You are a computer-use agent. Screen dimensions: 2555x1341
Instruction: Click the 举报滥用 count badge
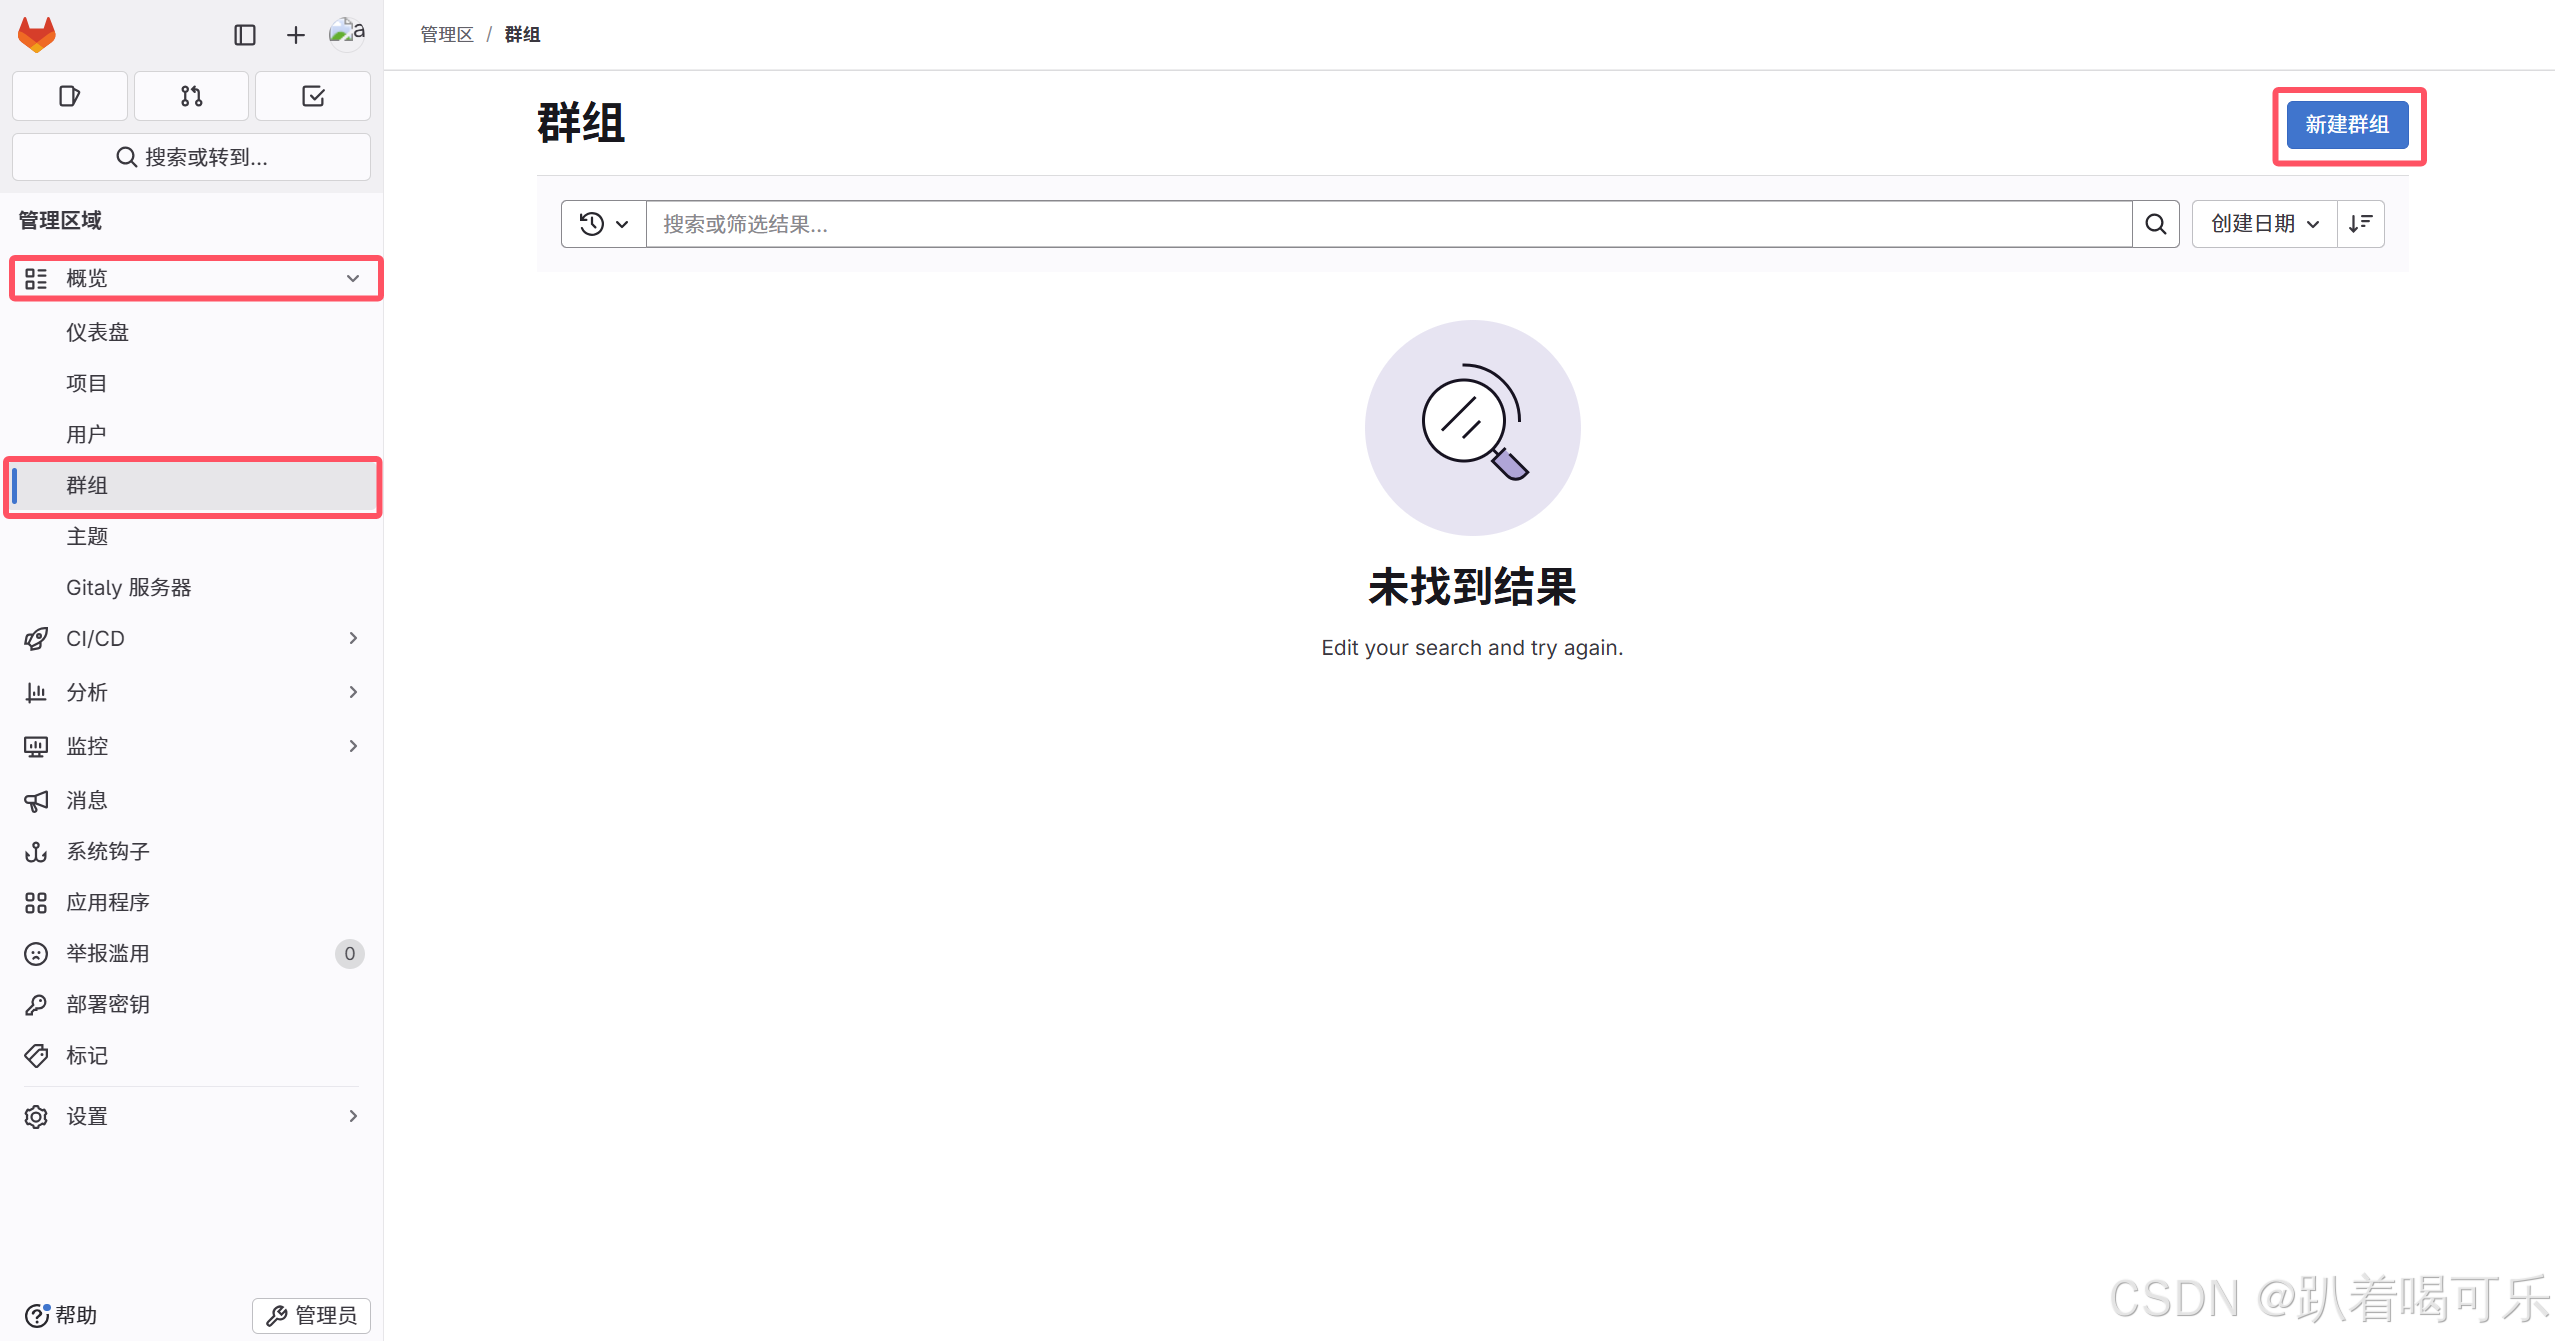[x=349, y=954]
